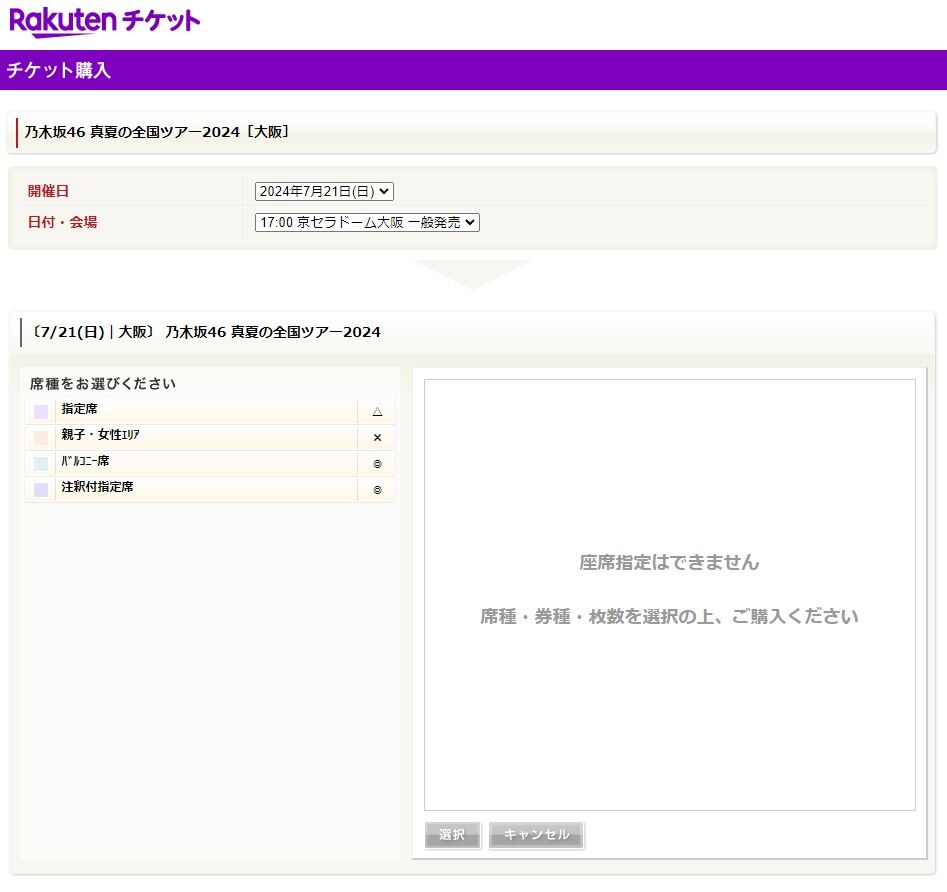Click the ﾊﾞﾙｺﾆｰ席 color swatch
The width and height of the screenshot is (947, 892).
coord(41,464)
